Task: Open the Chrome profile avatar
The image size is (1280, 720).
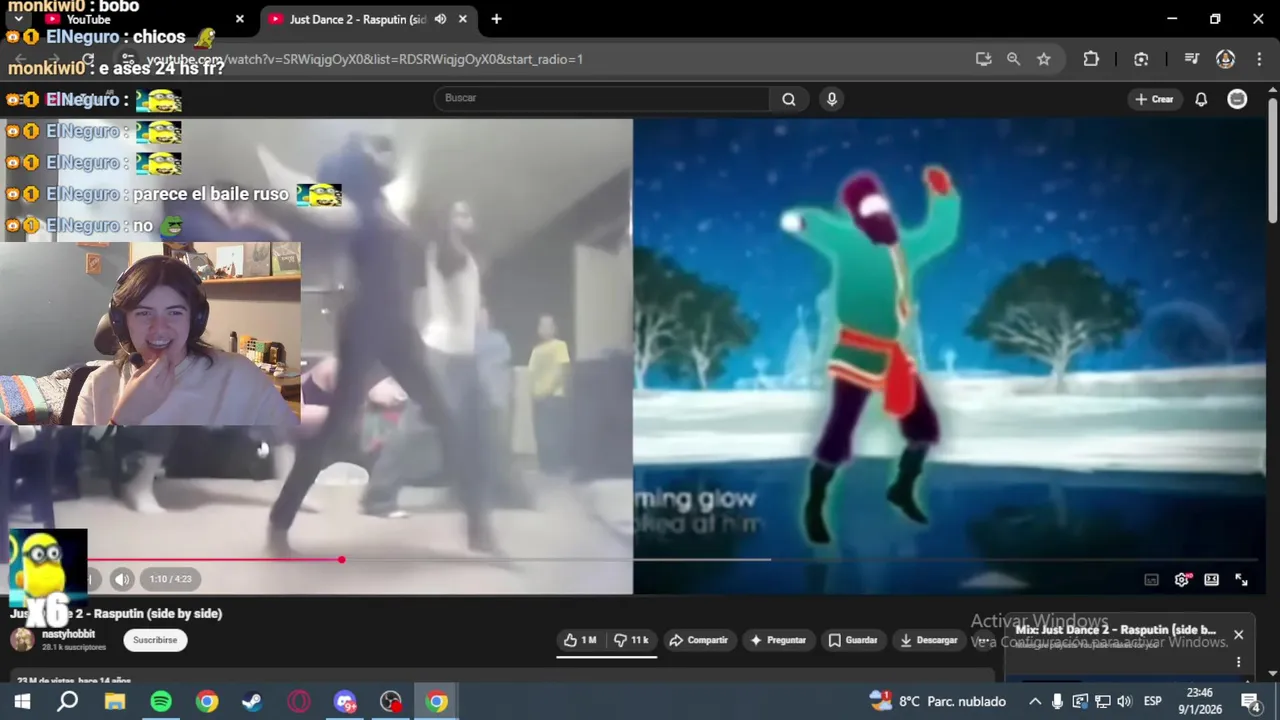Action: (1225, 59)
